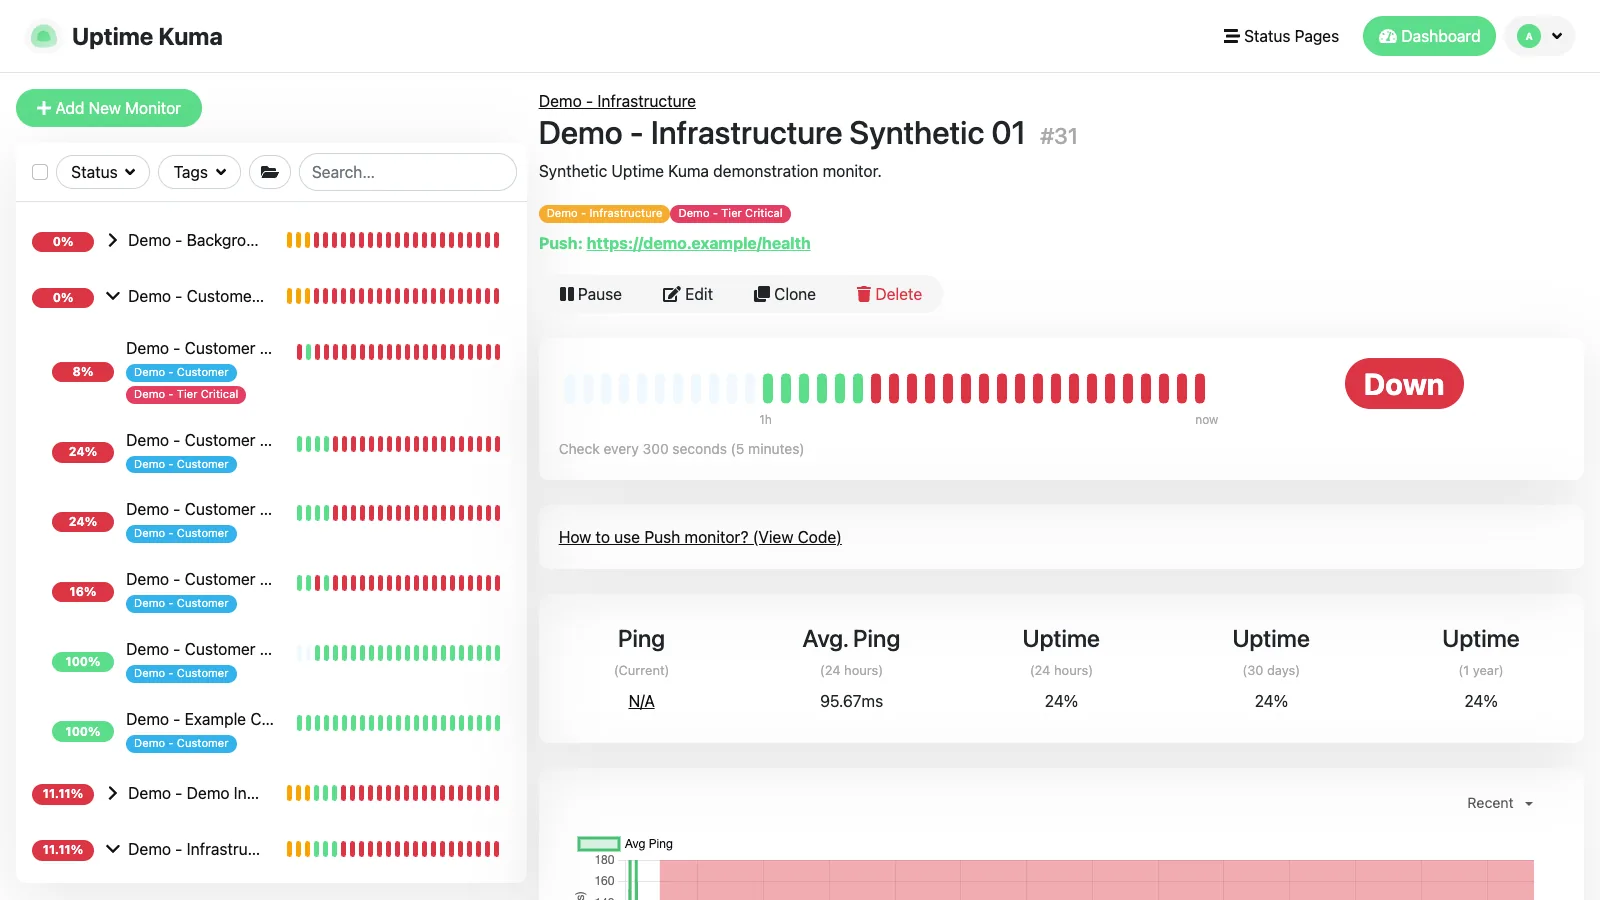Click the red Down status badge

click(x=1404, y=384)
